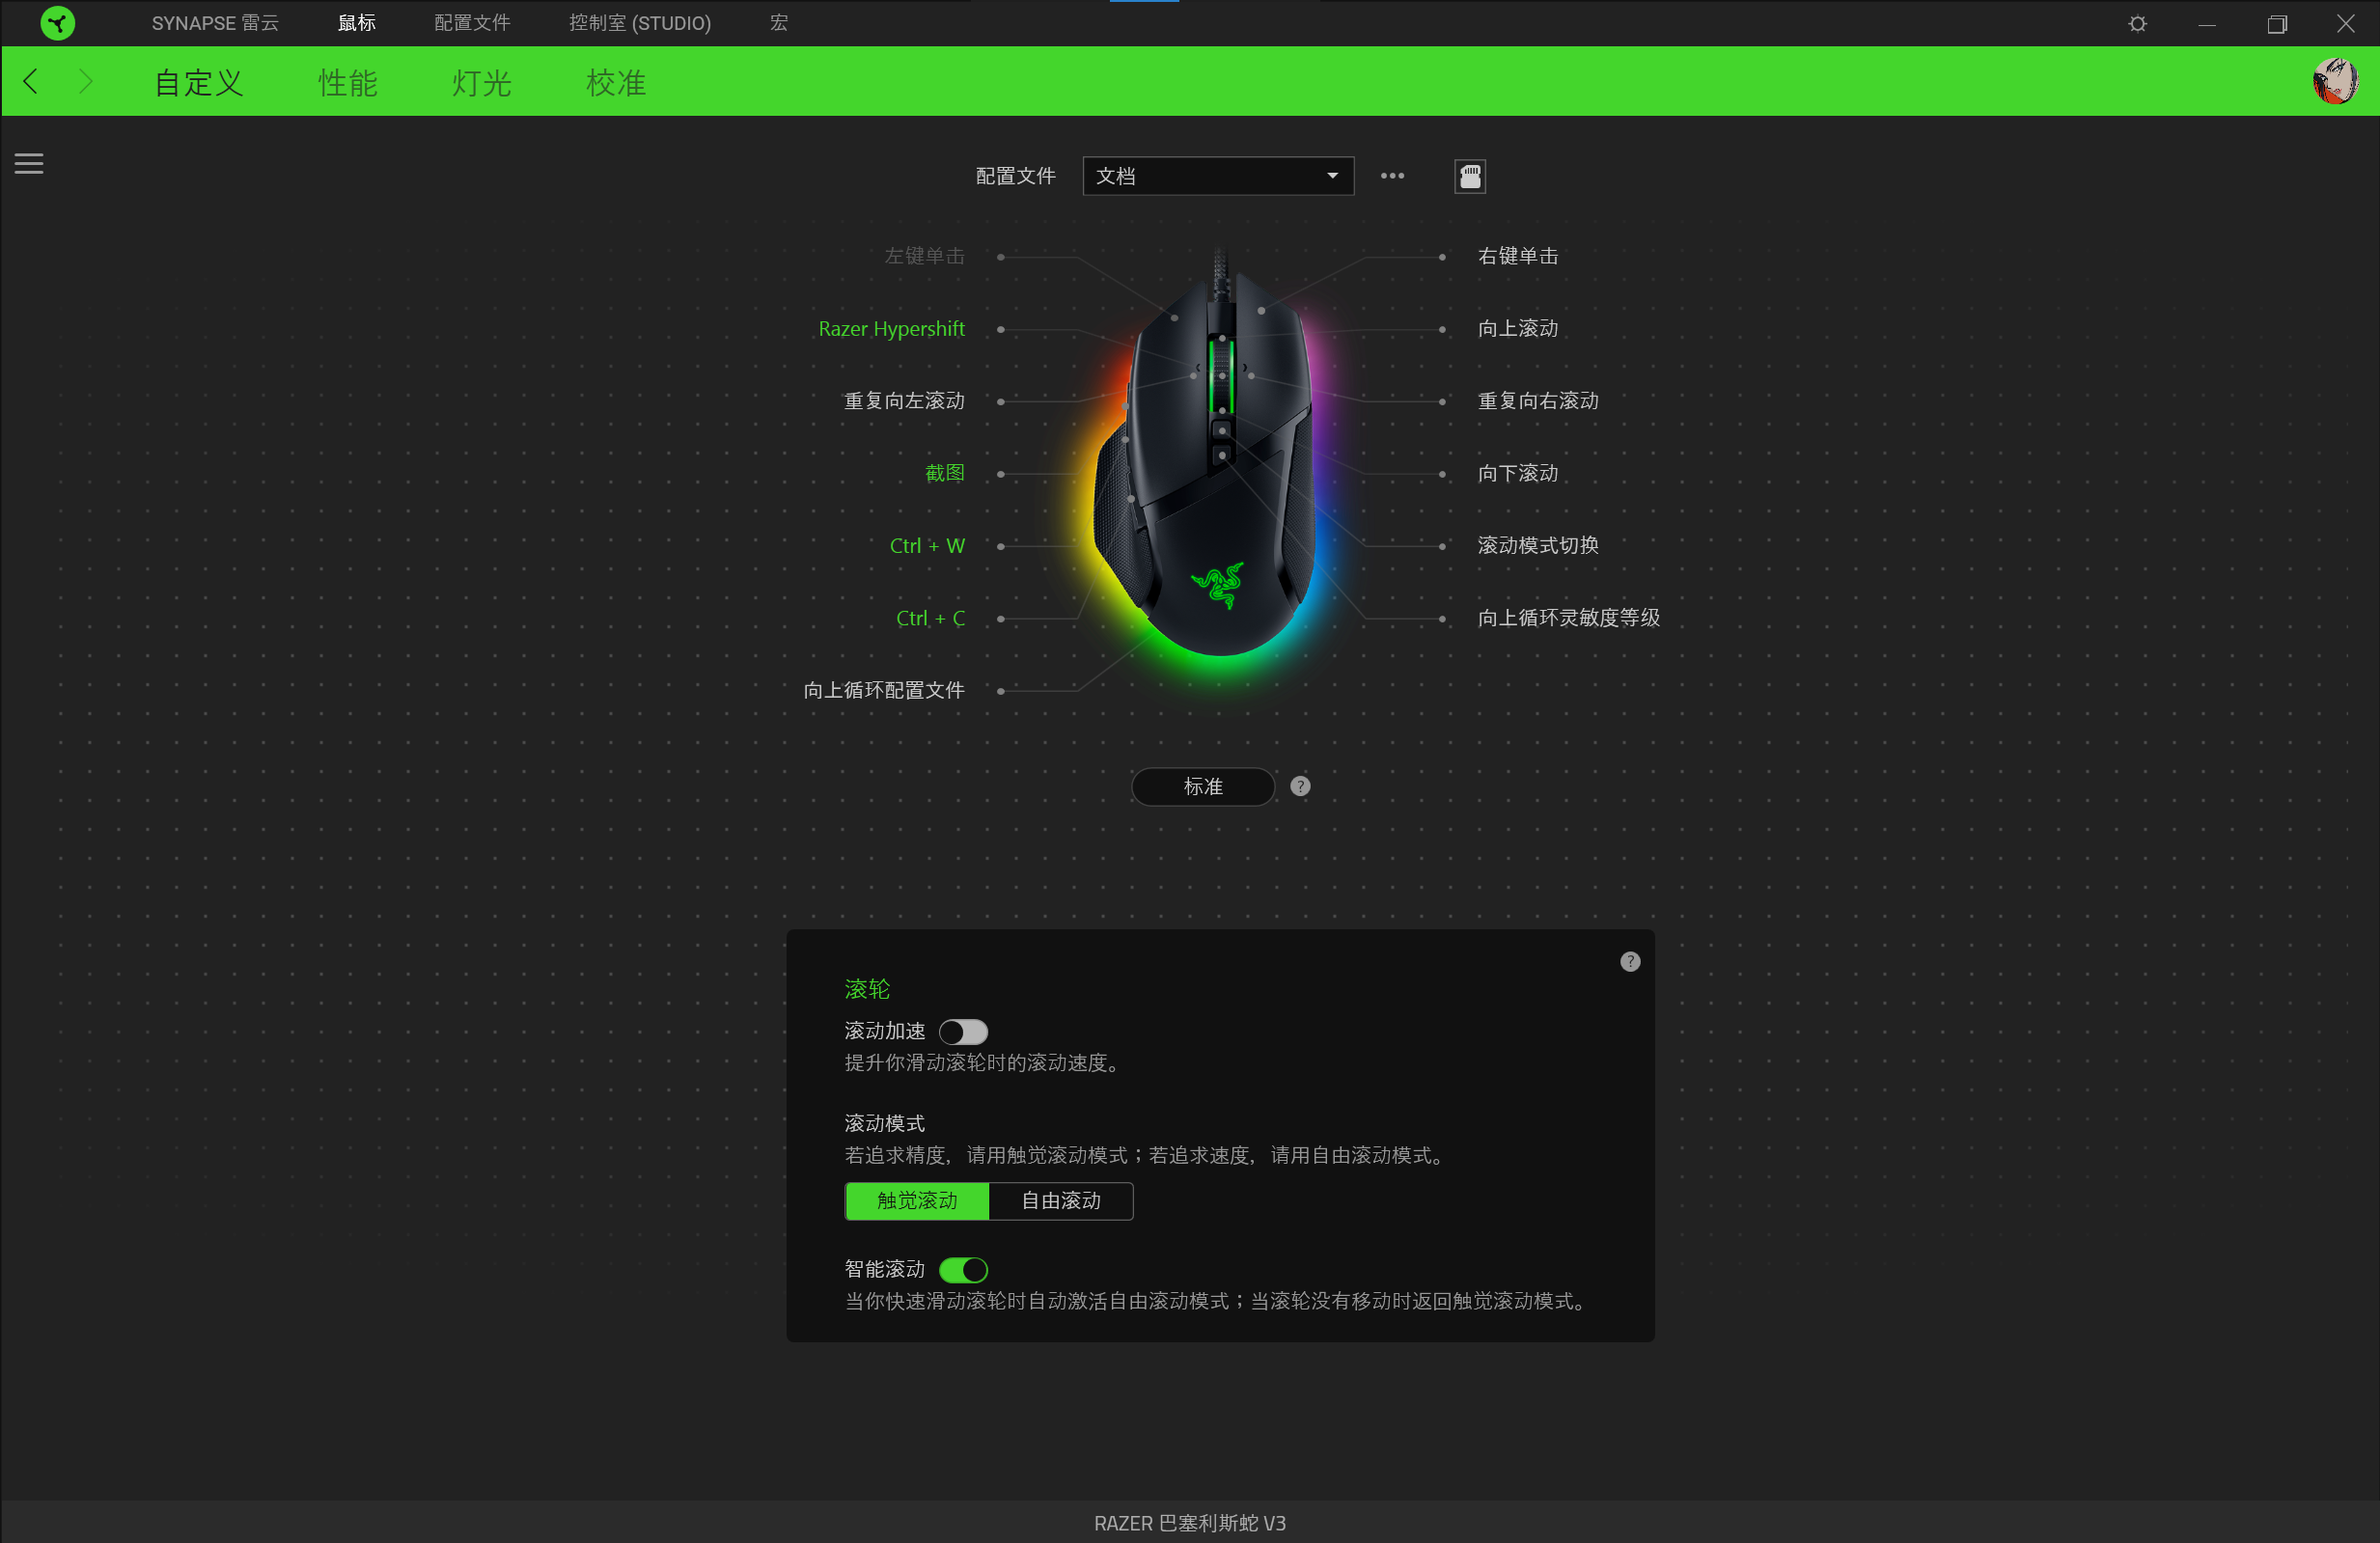Screen dimensions: 2380x1543
Task: Select the 自由滚动 mode
Action: point(1060,1200)
